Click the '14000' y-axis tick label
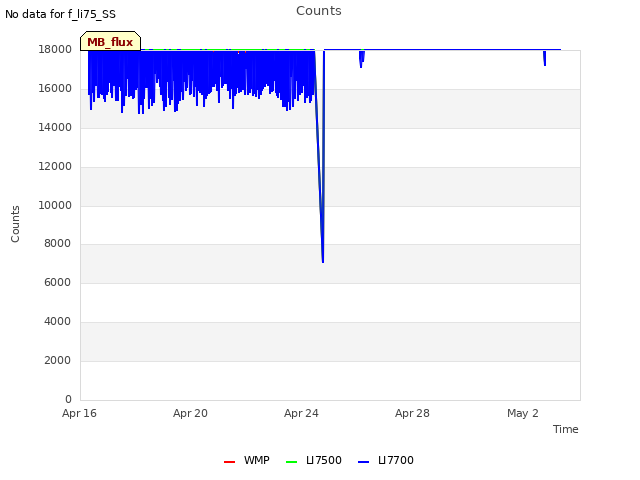640x480 pixels. click(55, 127)
